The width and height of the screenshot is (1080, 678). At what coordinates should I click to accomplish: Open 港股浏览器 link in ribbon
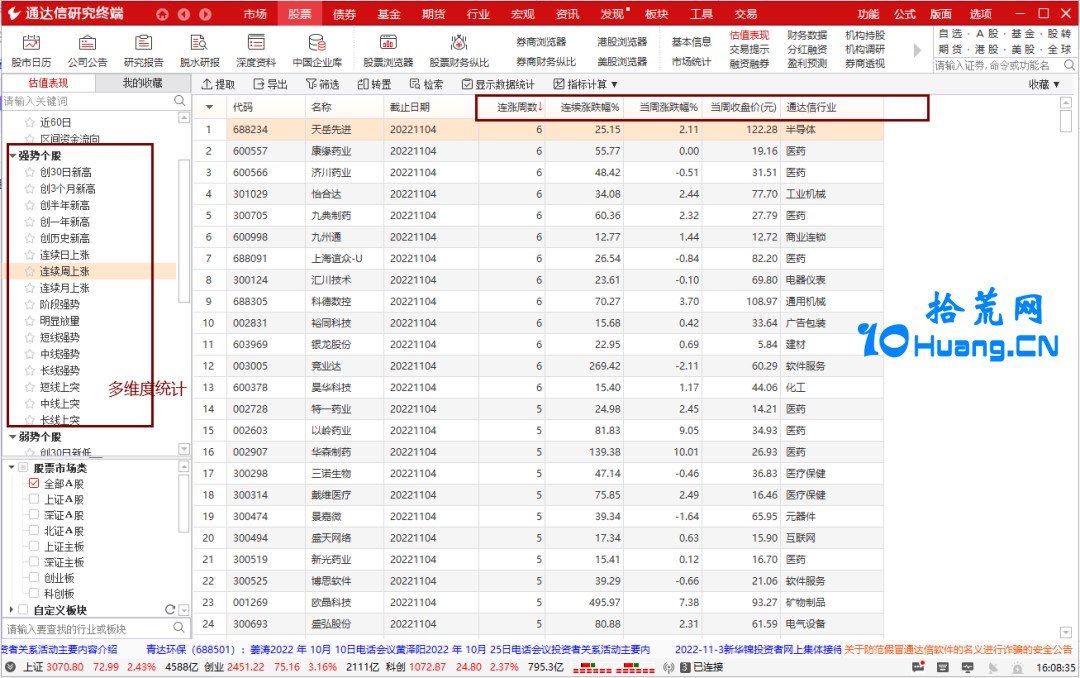tap(622, 42)
